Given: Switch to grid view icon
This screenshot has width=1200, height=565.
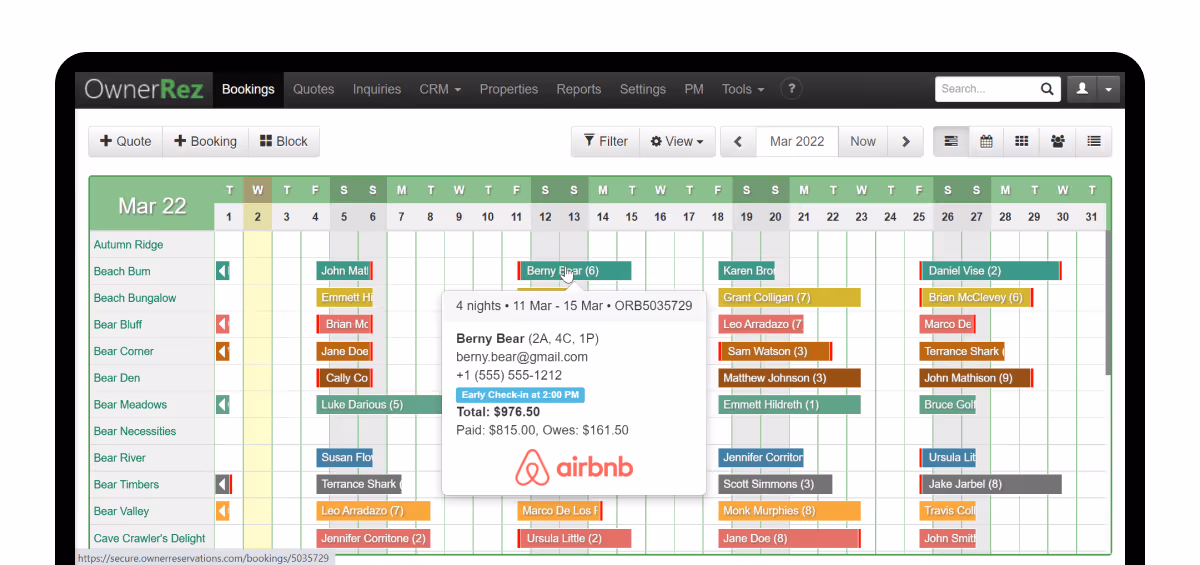Looking at the screenshot, I should point(1021,141).
